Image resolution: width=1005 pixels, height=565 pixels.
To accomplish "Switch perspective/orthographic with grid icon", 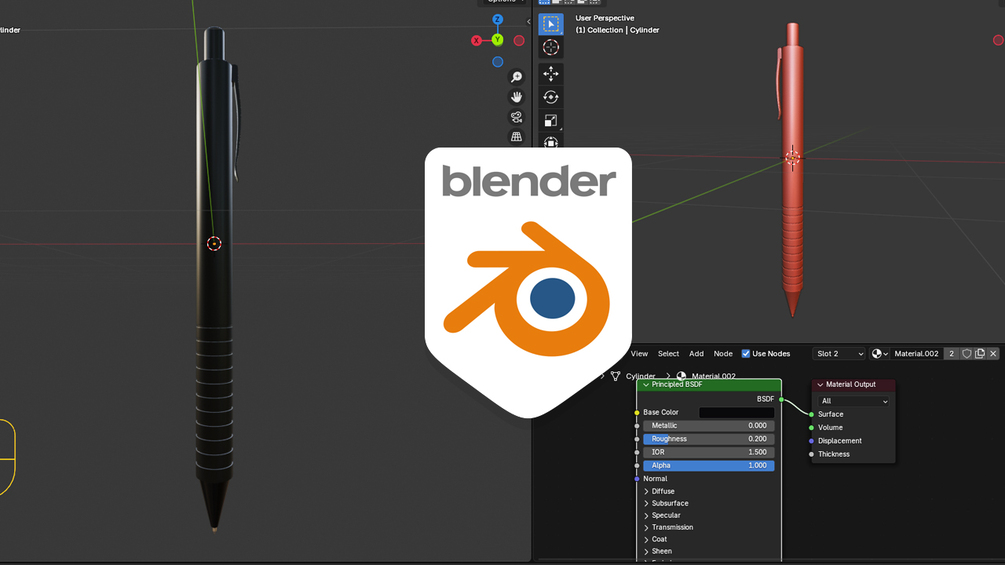I will [x=516, y=136].
